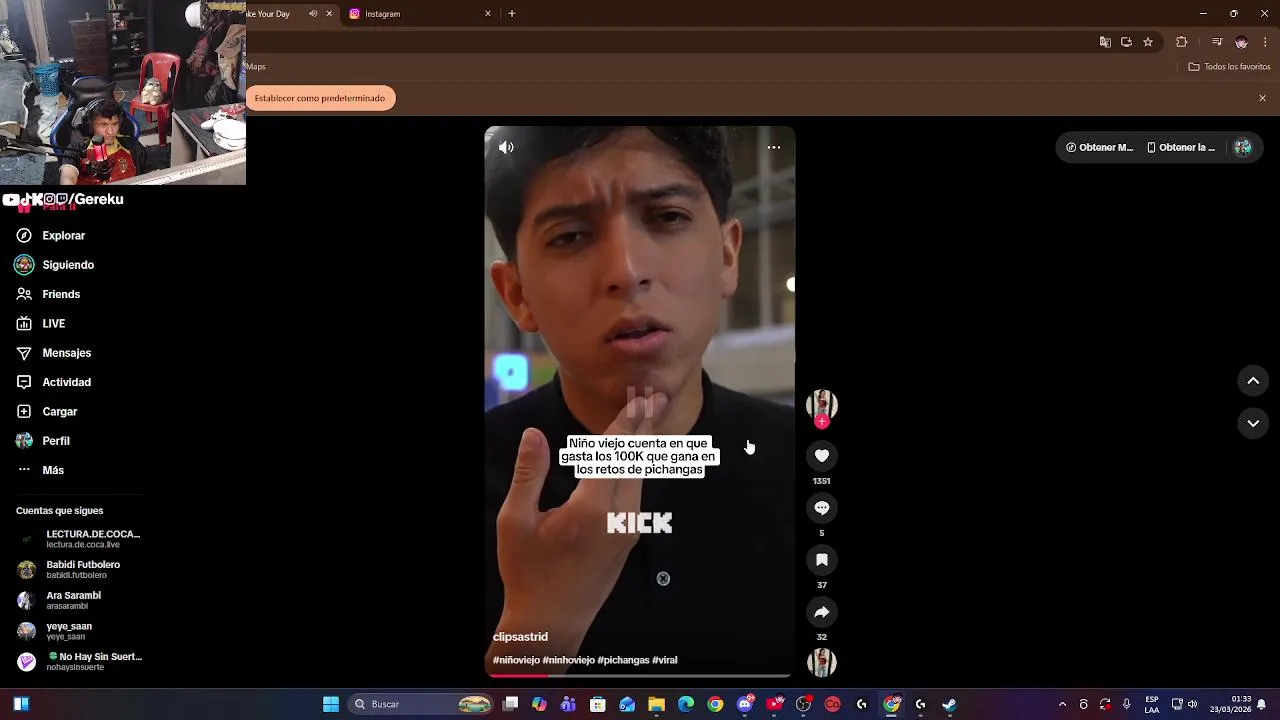Open Microsoft Store from the taskbar
This screenshot has height=720, width=1280.
(x=598, y=704)
